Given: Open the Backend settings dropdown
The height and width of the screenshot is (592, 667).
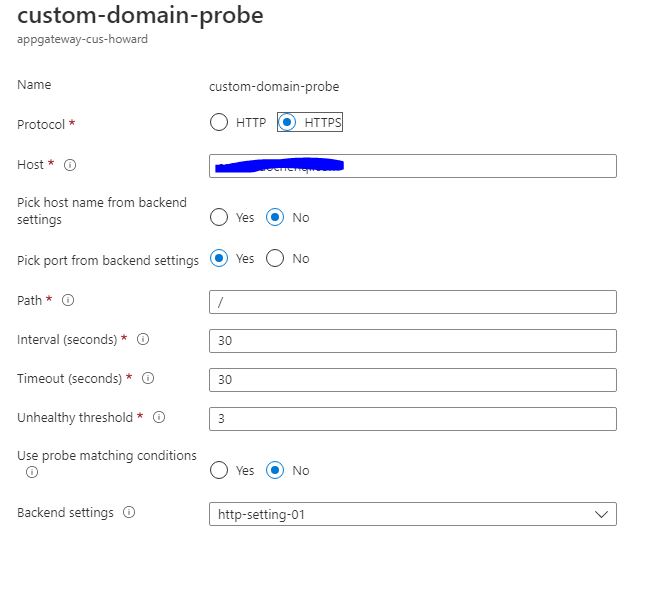Looking at the screenshot, I should (x=412, y=514).
